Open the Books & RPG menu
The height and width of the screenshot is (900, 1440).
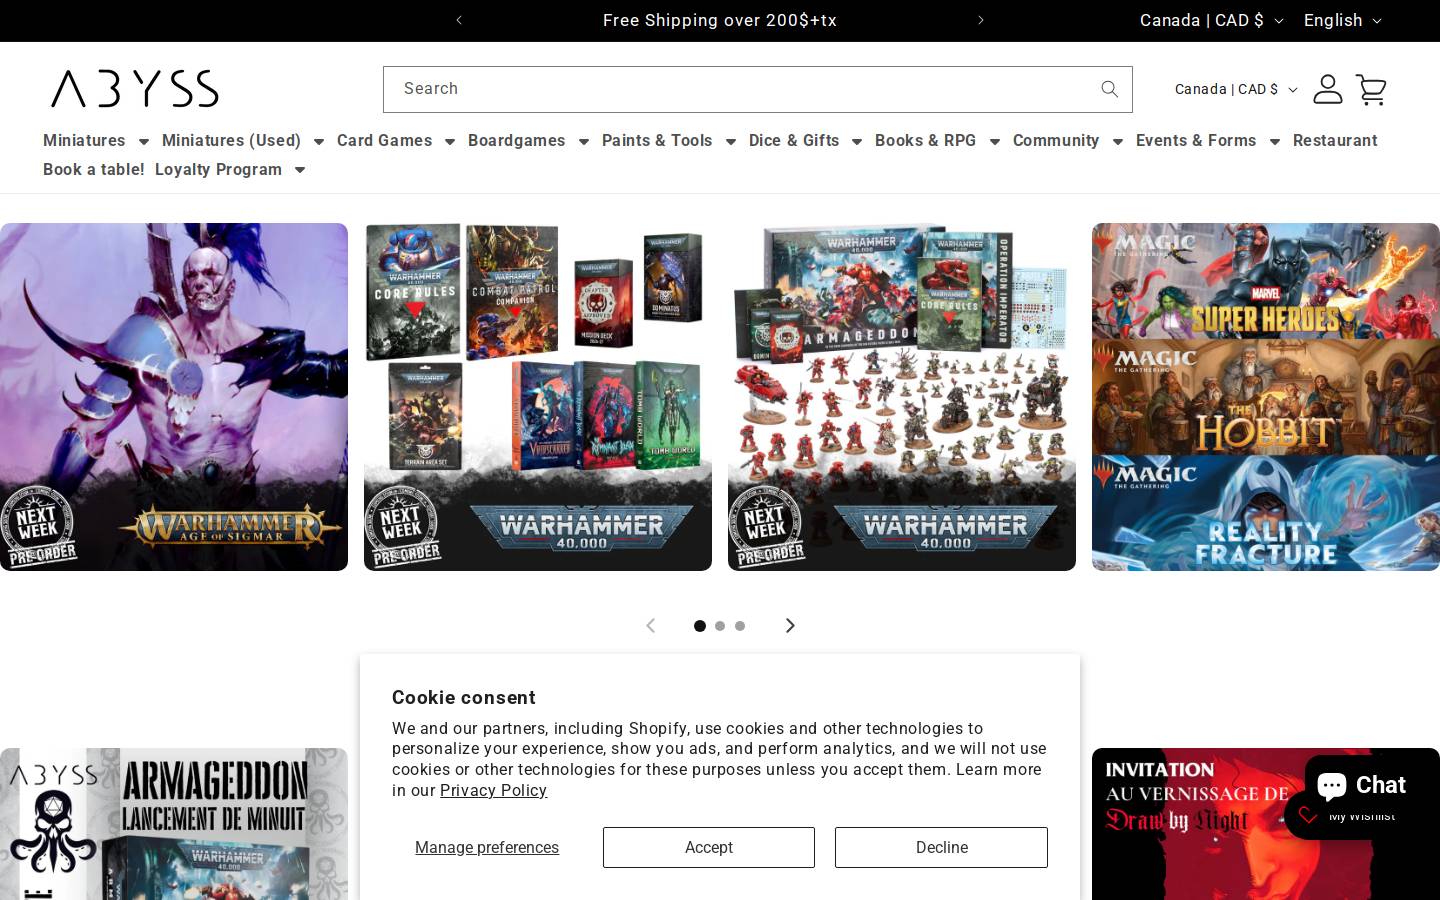937,141
